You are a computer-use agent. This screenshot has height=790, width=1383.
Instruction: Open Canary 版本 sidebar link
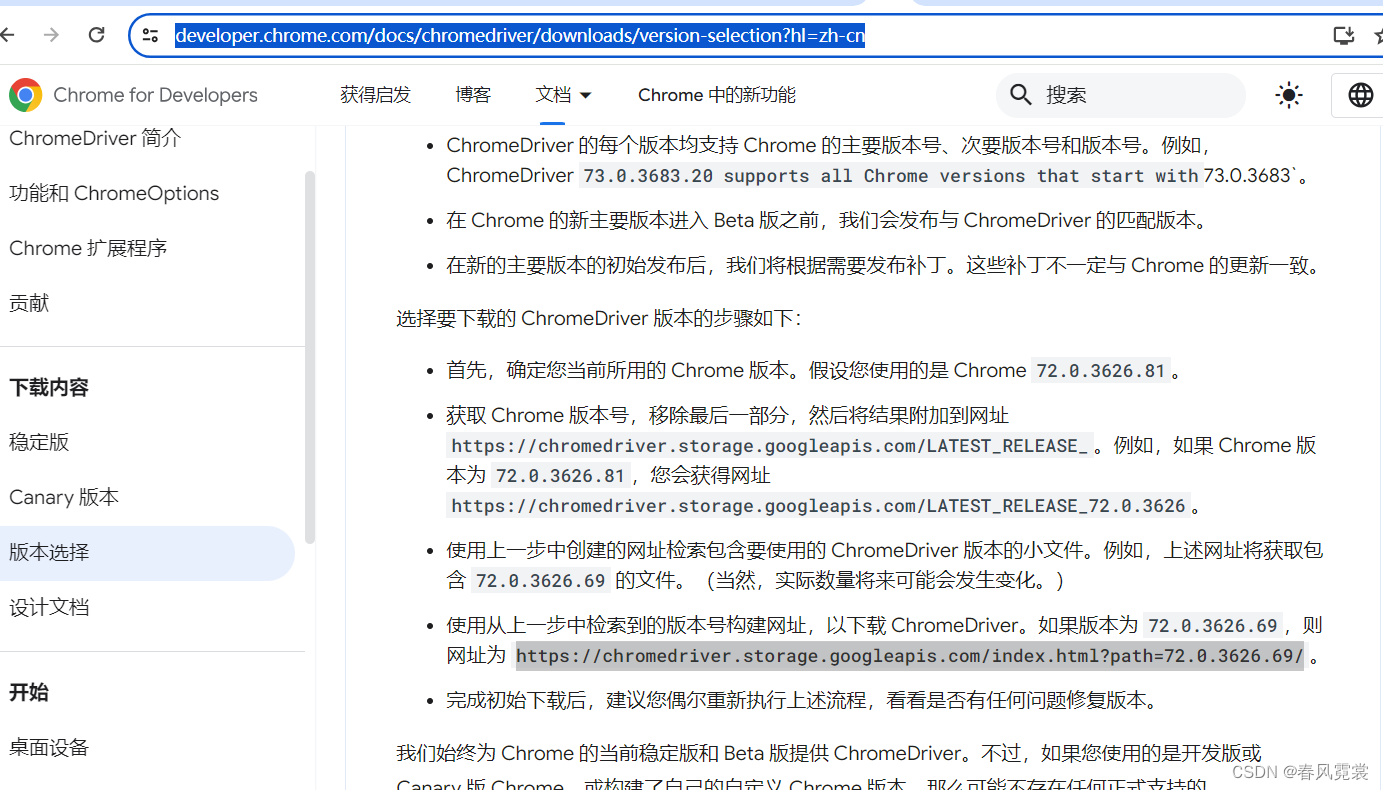[x=64, y=497]
